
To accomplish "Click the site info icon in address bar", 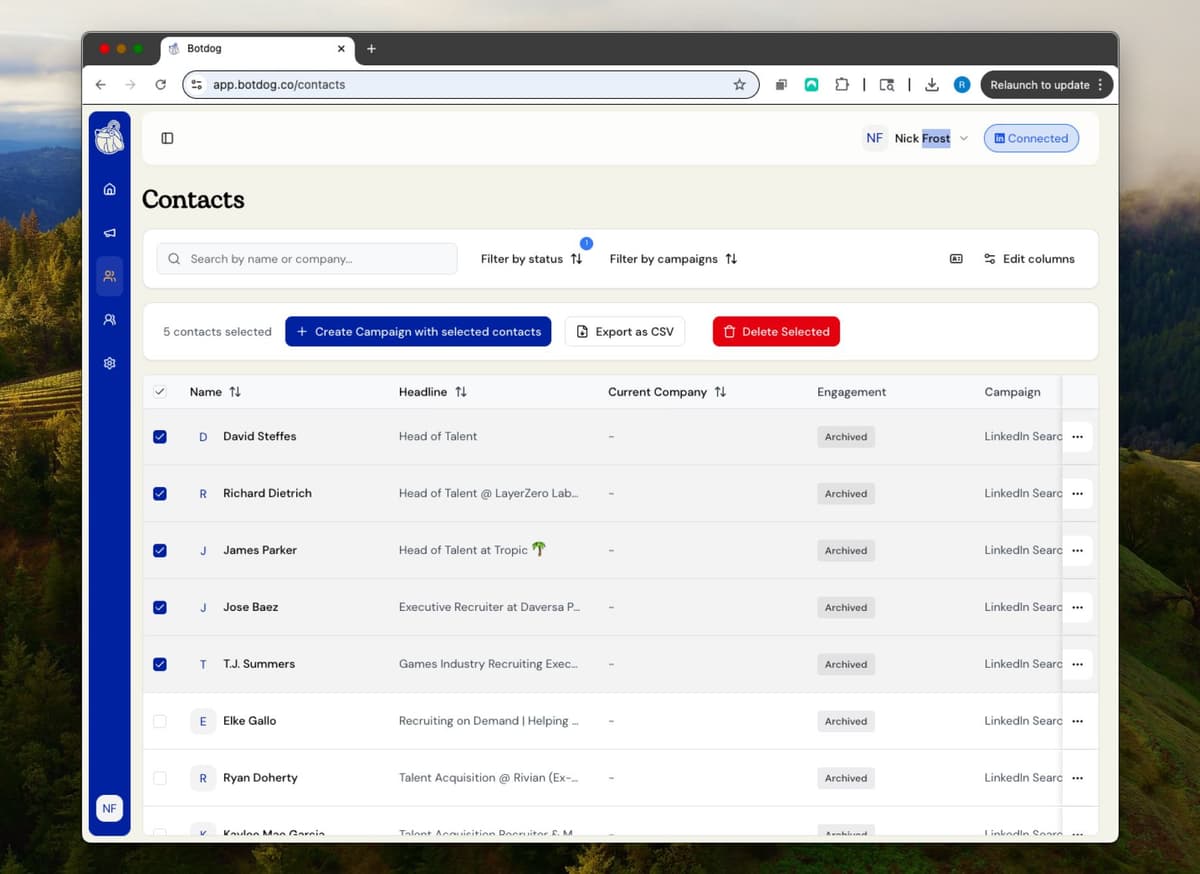I will [x=197, y=85].
